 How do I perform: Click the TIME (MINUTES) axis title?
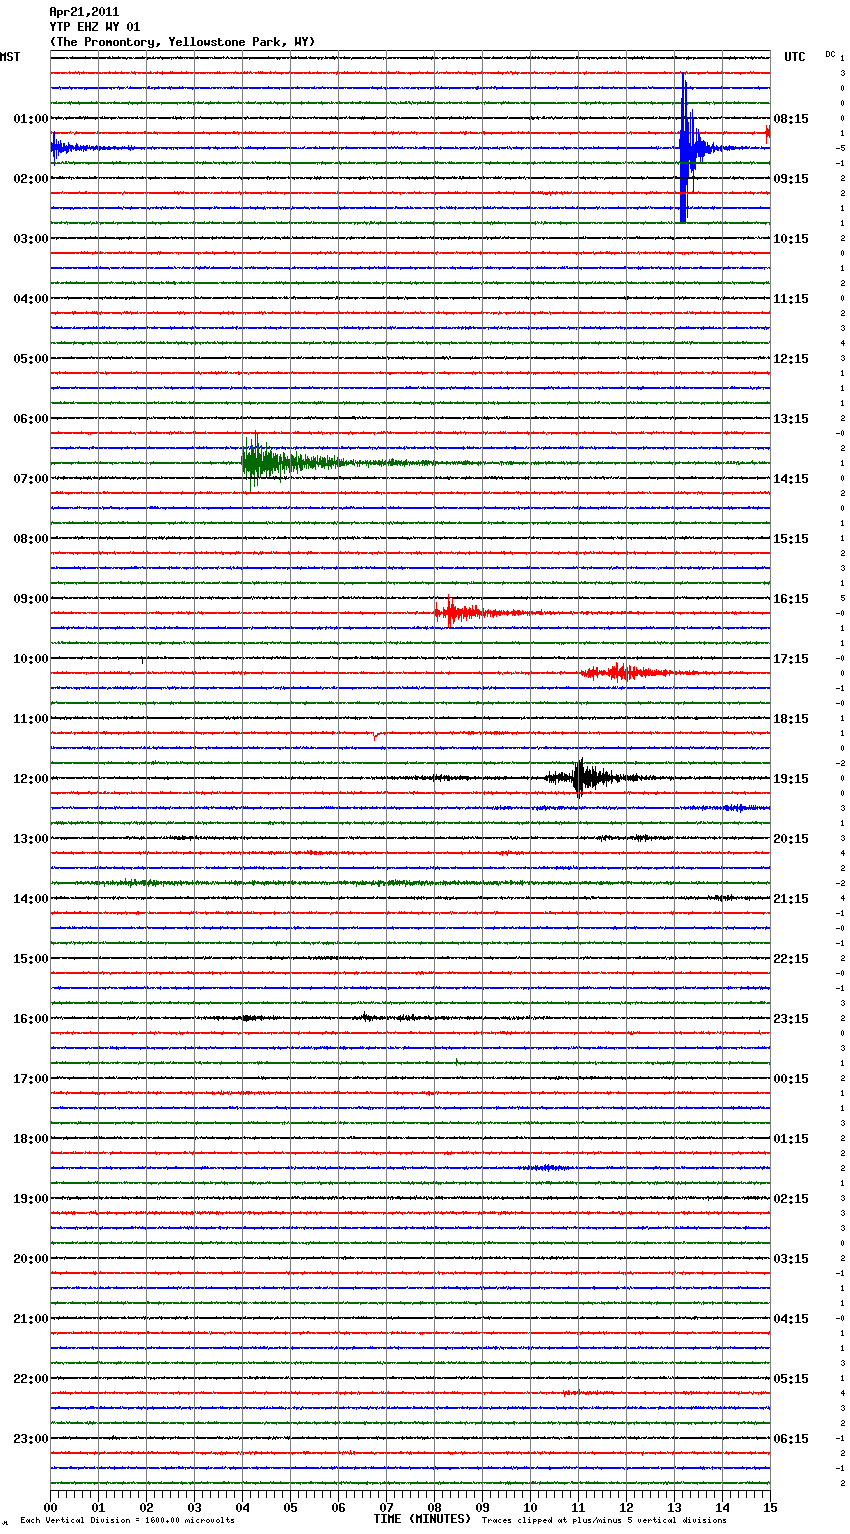[422, 1519]
